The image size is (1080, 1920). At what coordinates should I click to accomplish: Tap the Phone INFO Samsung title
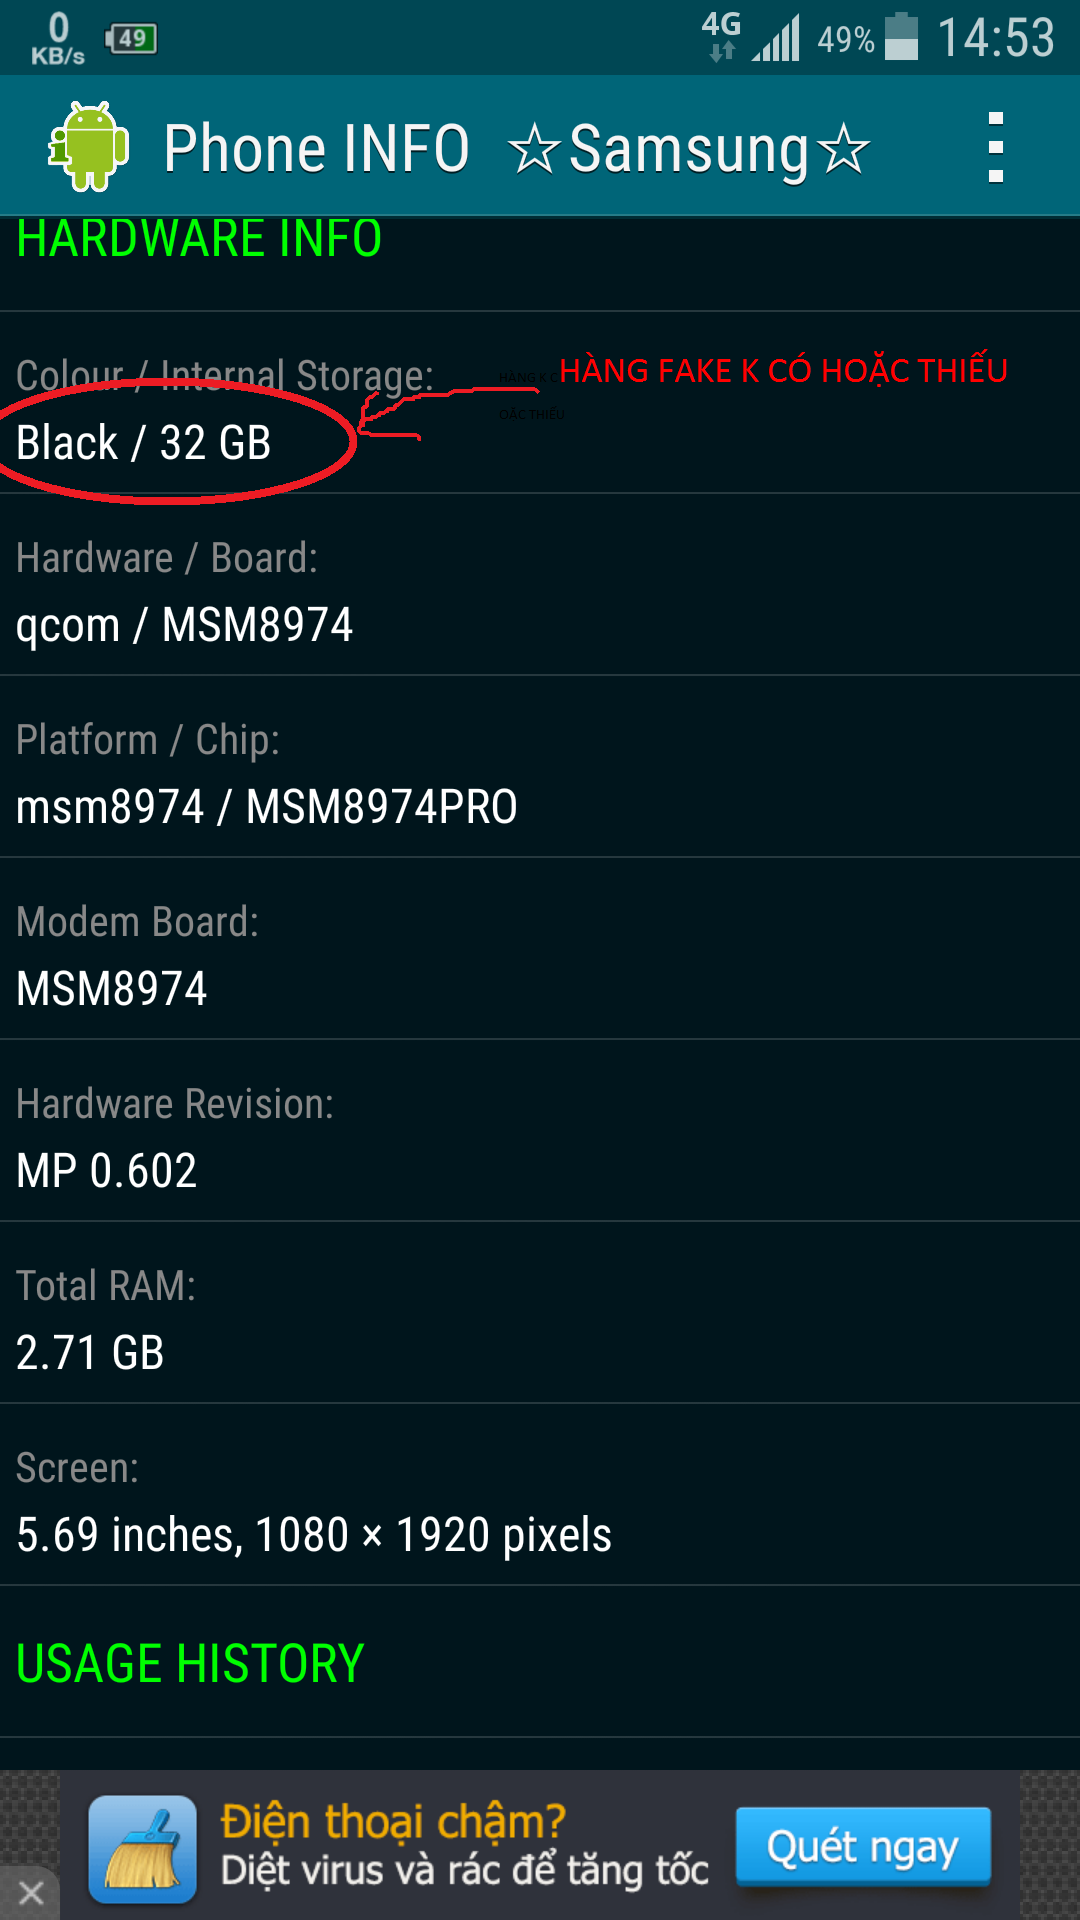click(x=517, y=149)
